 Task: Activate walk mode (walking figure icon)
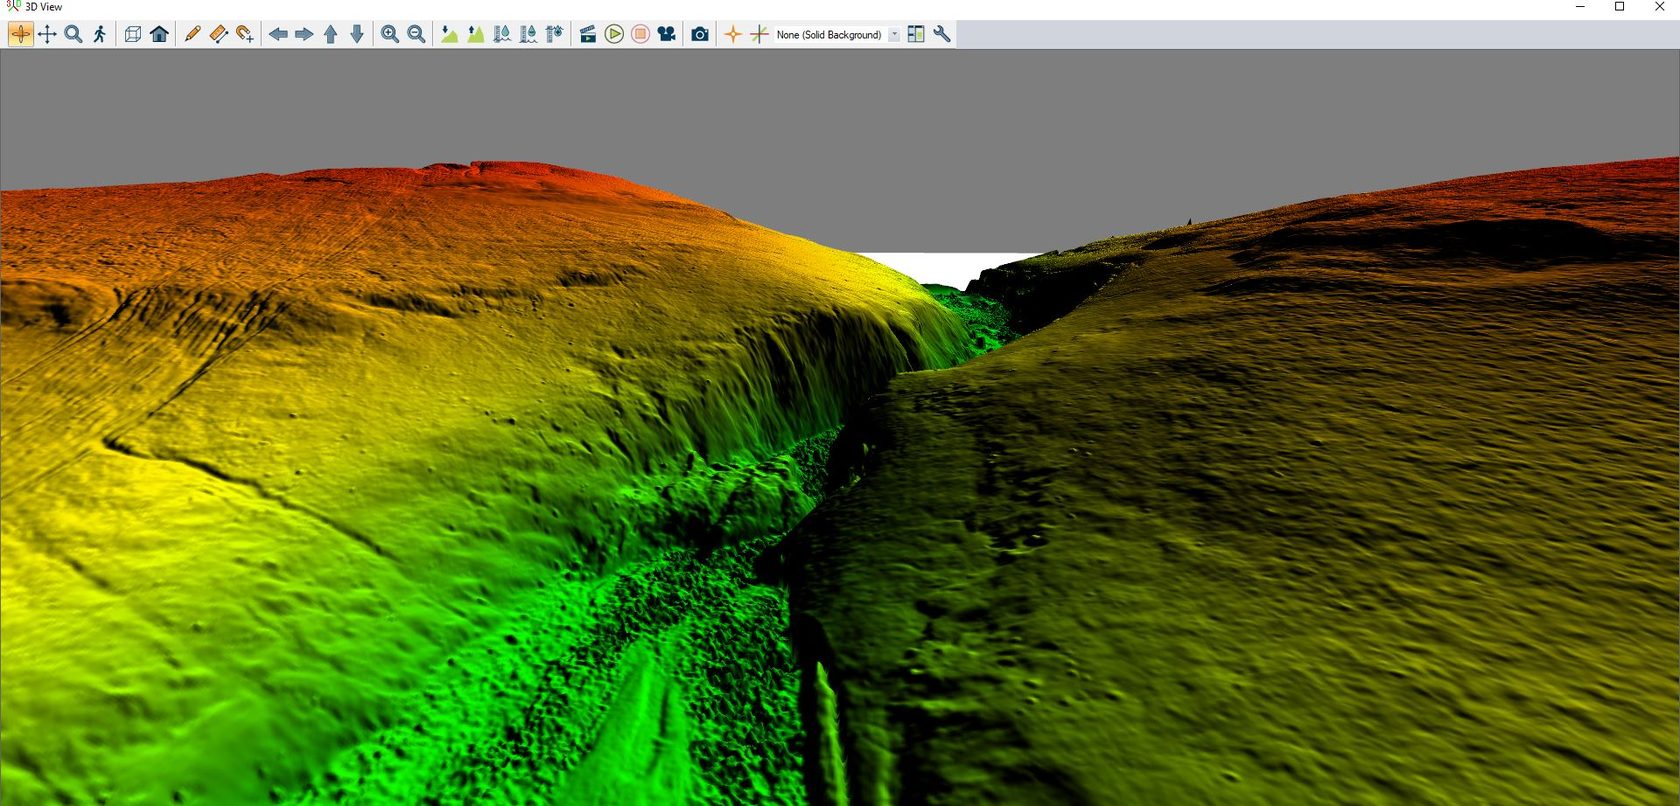click(x=99, y=34)
